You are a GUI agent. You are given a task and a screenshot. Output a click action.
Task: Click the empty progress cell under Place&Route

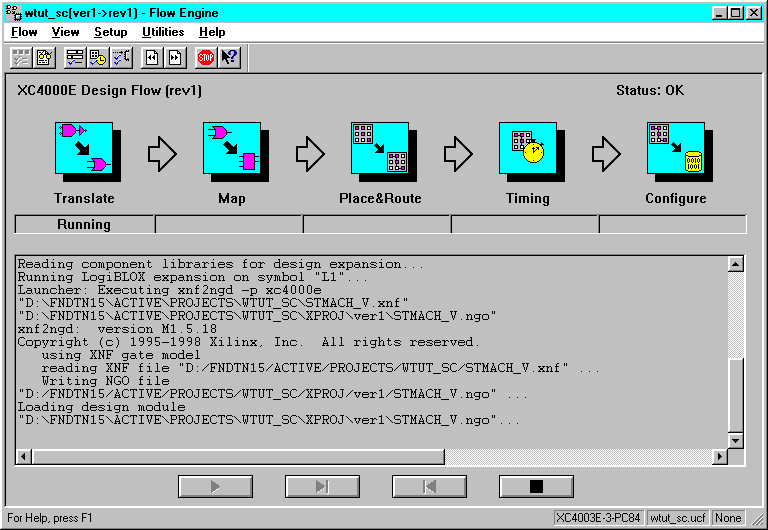pyautogui.click(x=377, y=224)
